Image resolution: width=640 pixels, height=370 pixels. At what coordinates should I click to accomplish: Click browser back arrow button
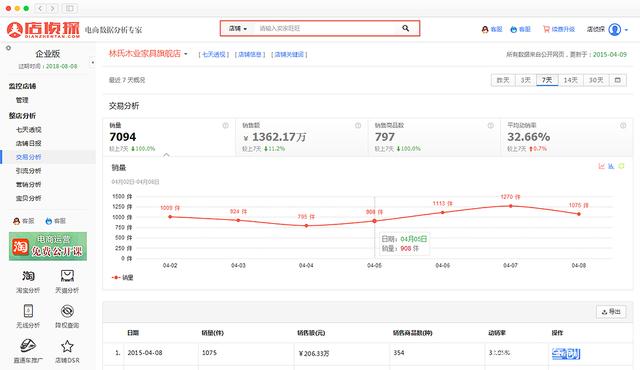[40, 8]
